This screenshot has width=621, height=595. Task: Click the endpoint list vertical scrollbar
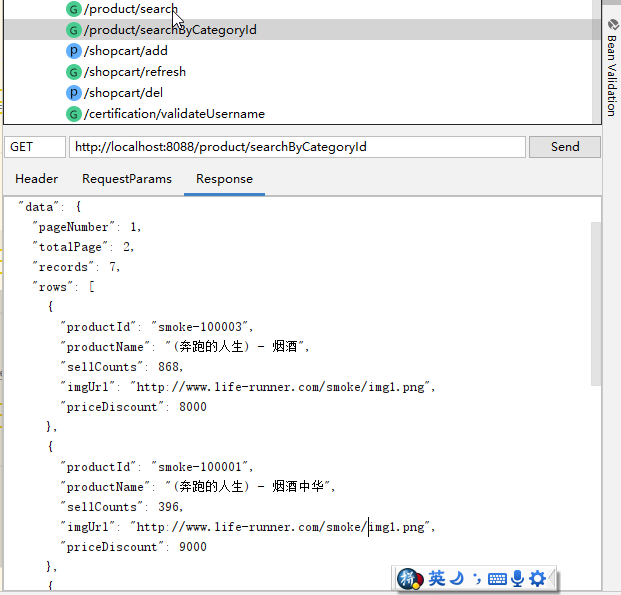[596, 61]
